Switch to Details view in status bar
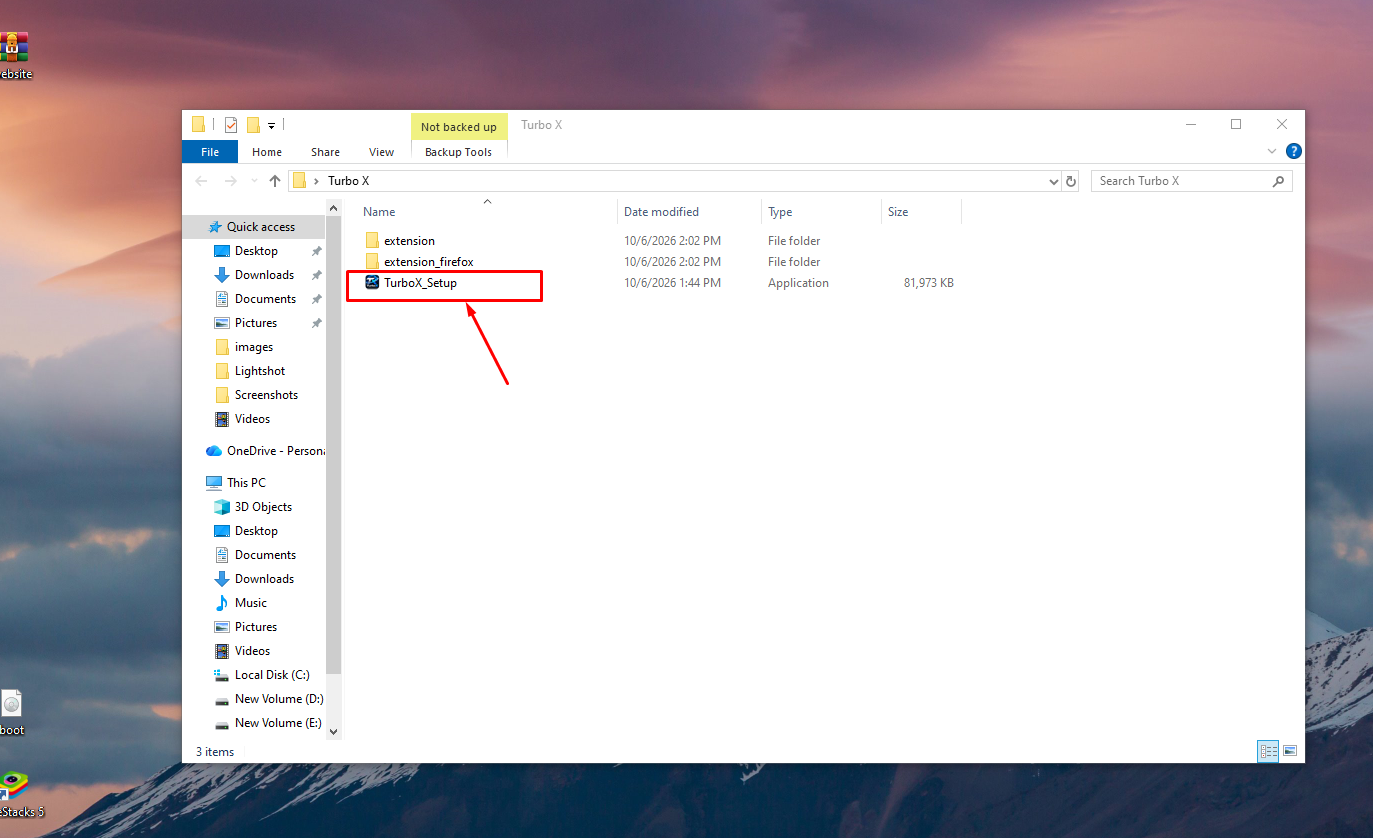The height and width of the screenshot is (838, 1373). [1268, 751]
